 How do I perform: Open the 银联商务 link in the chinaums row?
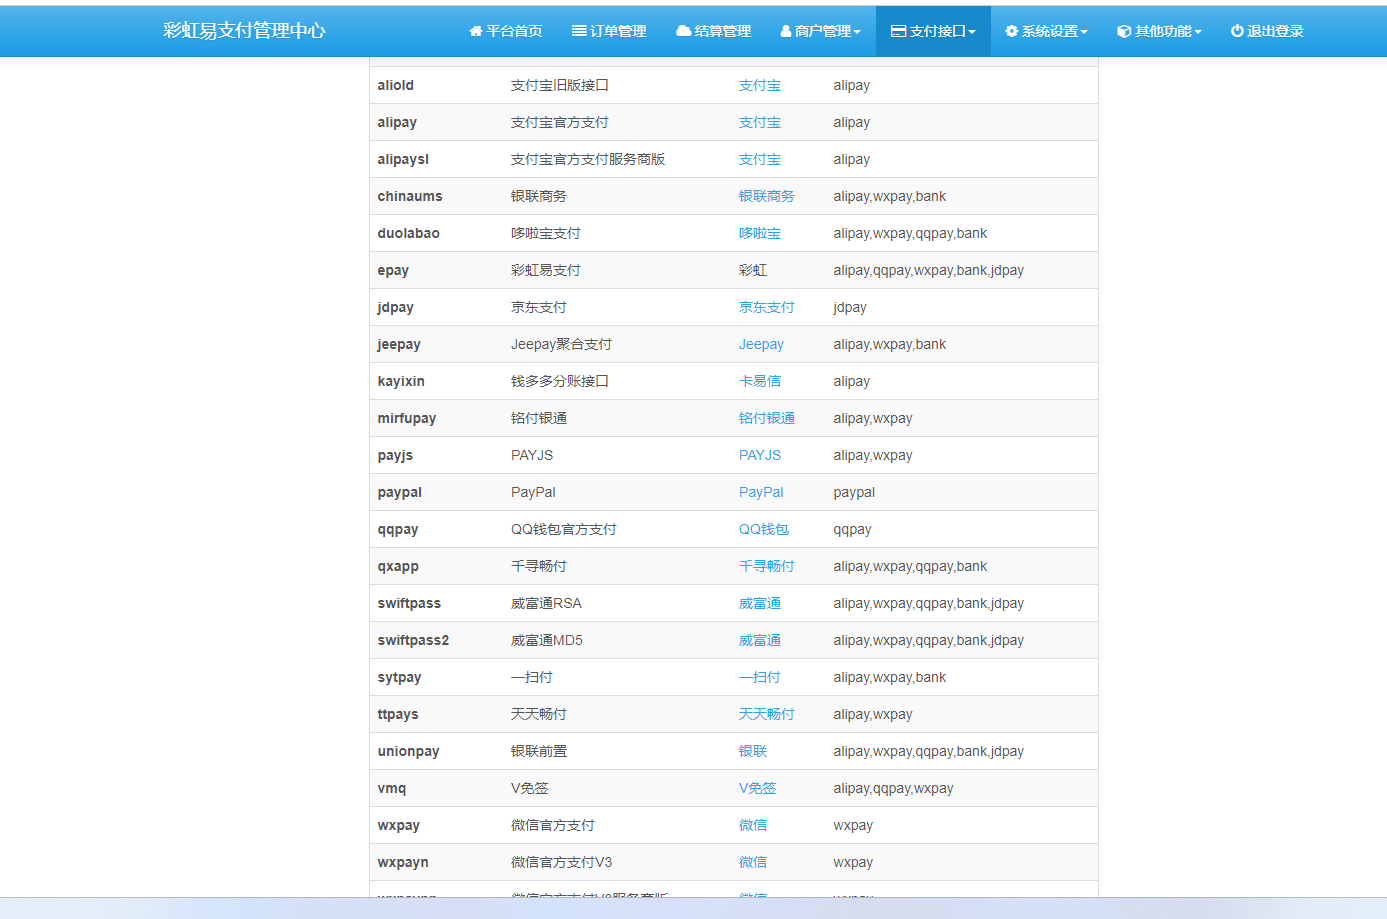pos(767,197)
